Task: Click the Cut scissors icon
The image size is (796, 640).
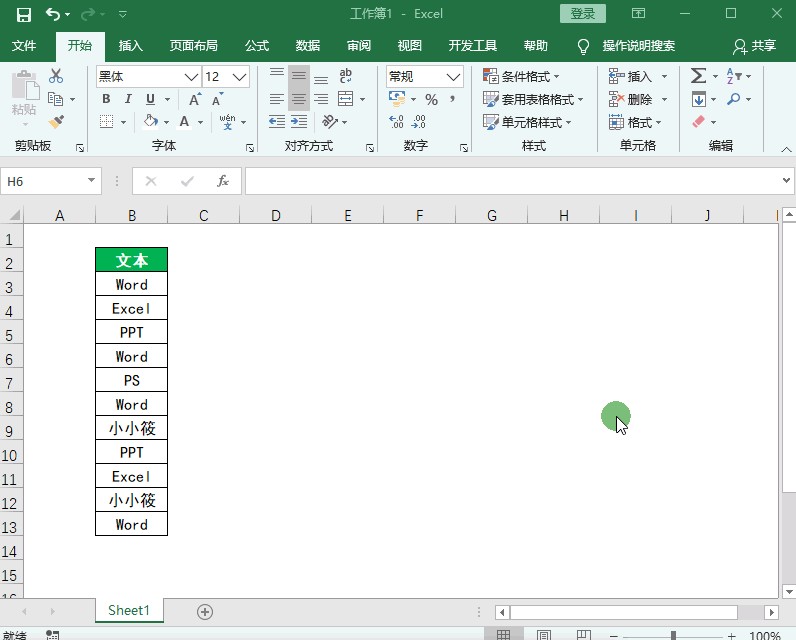Action: tap(56, 77)
